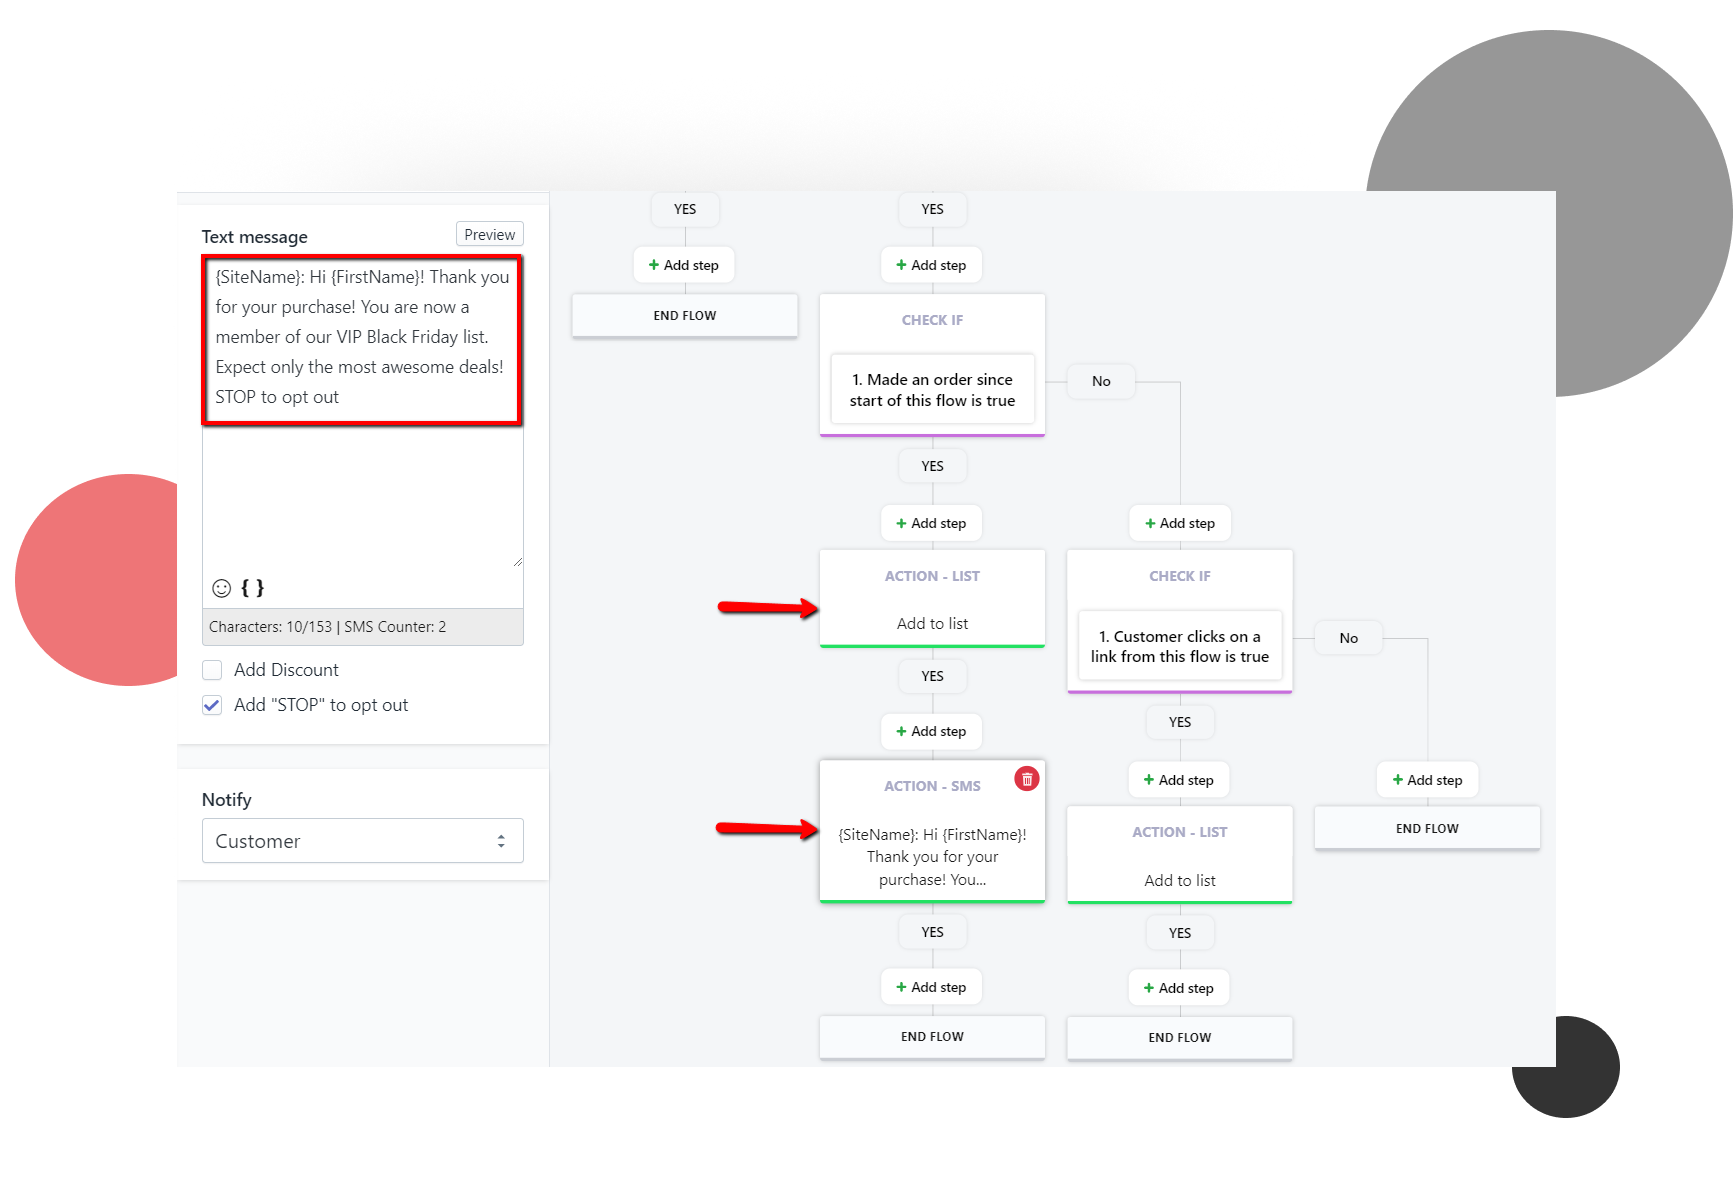This screenshot has width=1733, height=1182.
Task: Click Add step under the Action - SMS node
Action: click(931, 987)
